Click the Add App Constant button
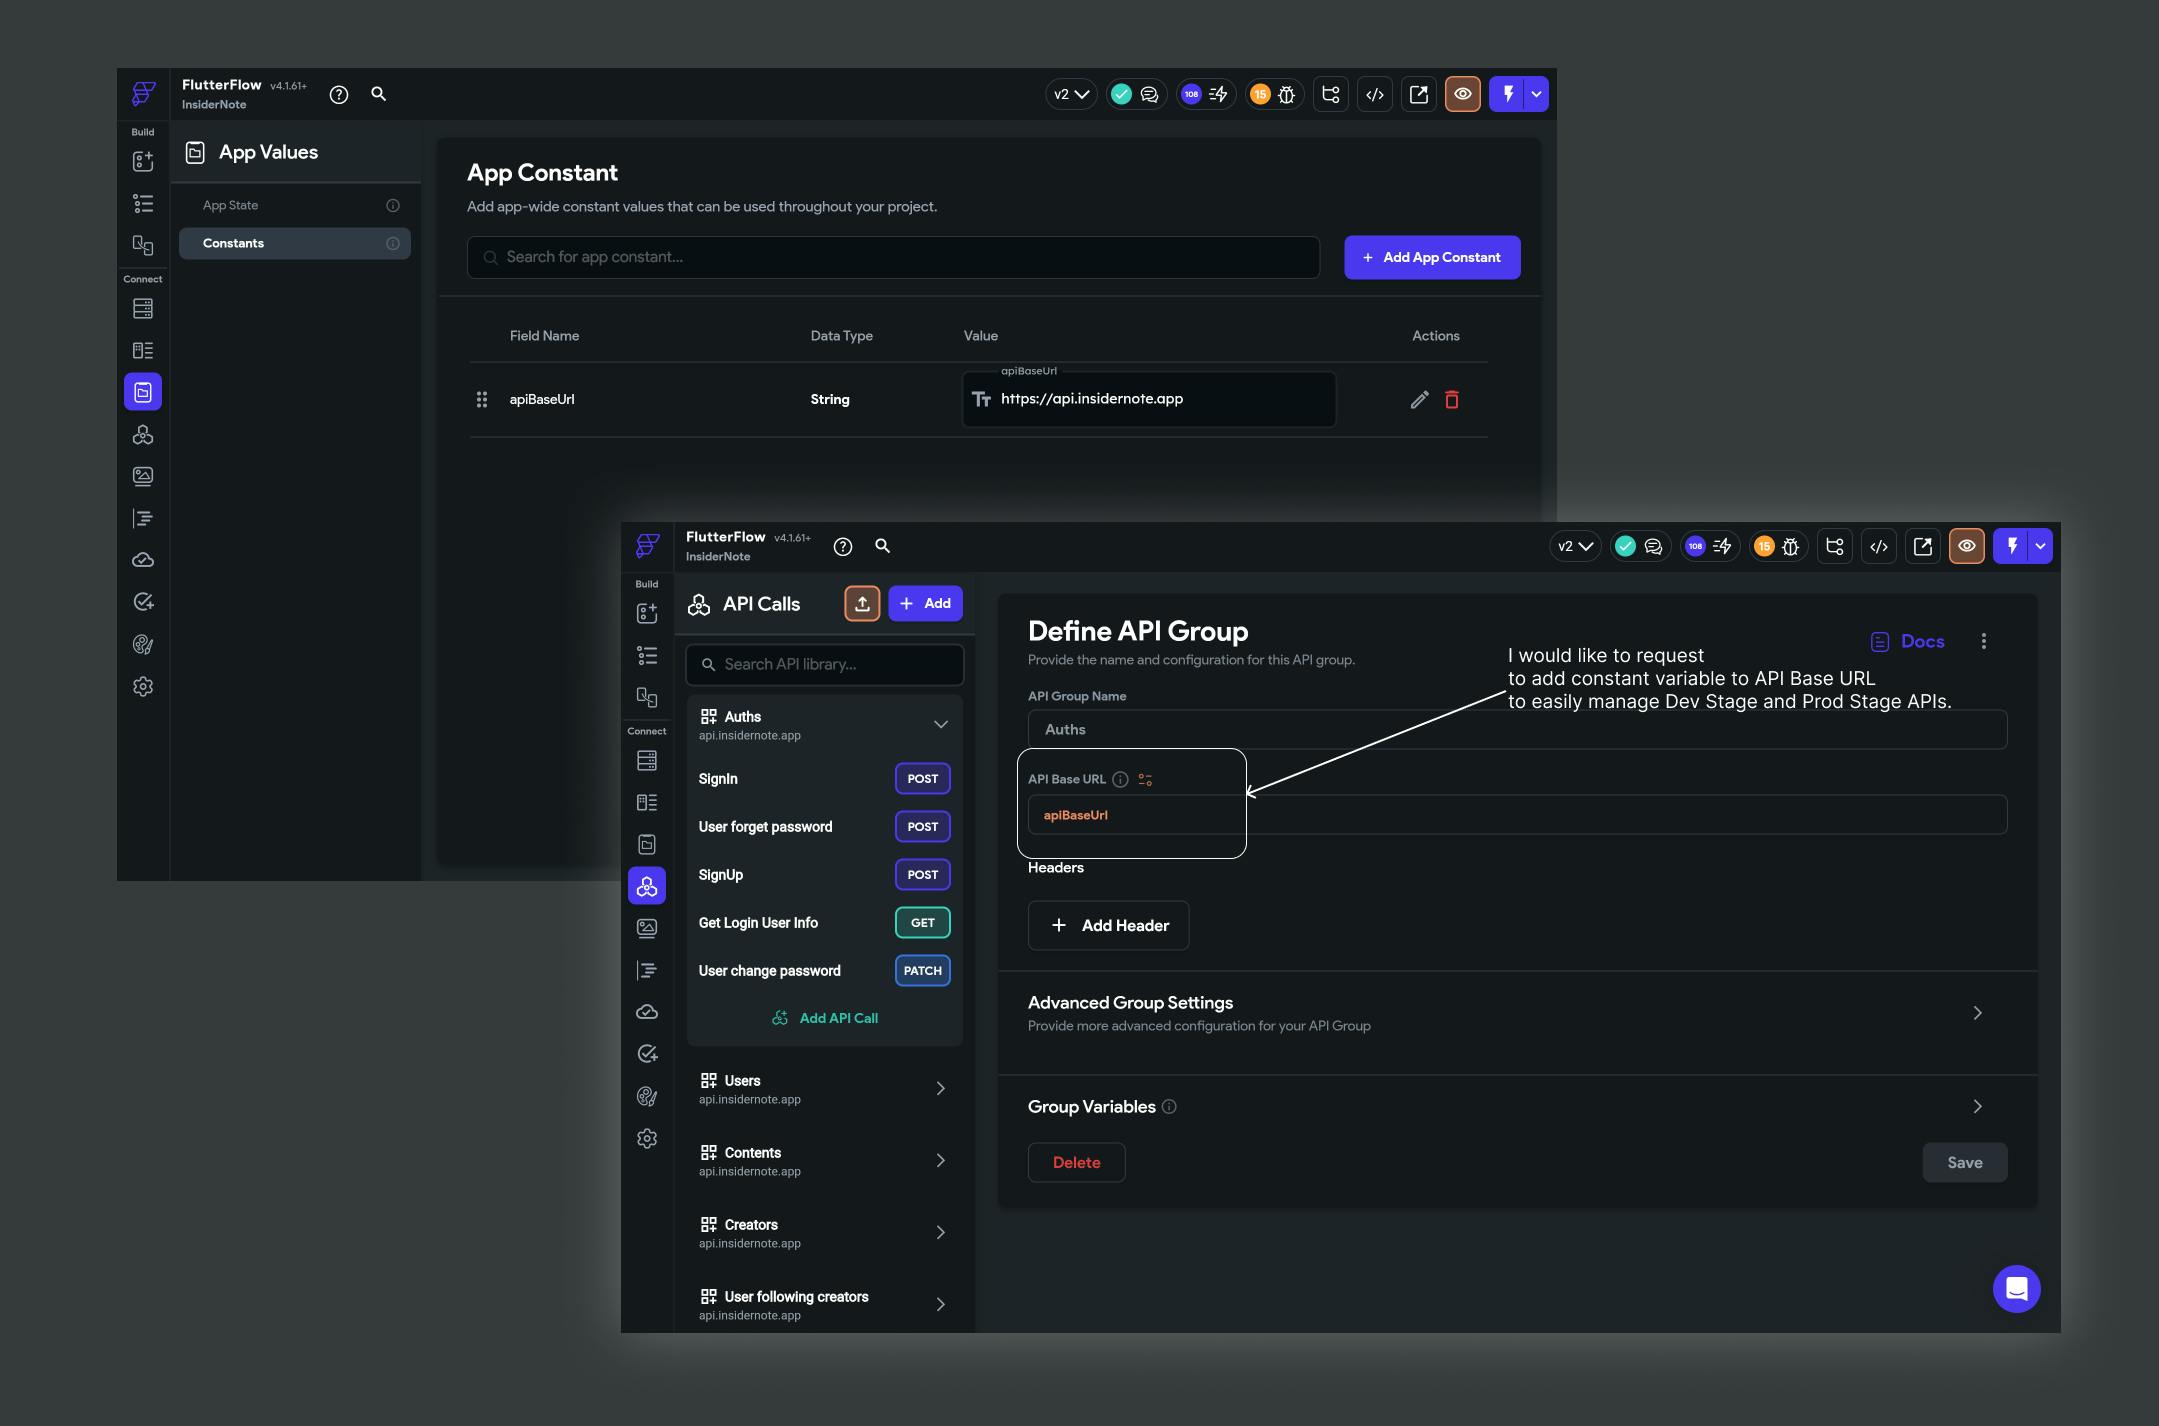The image size is (2159, 1426). (1431, 258)
